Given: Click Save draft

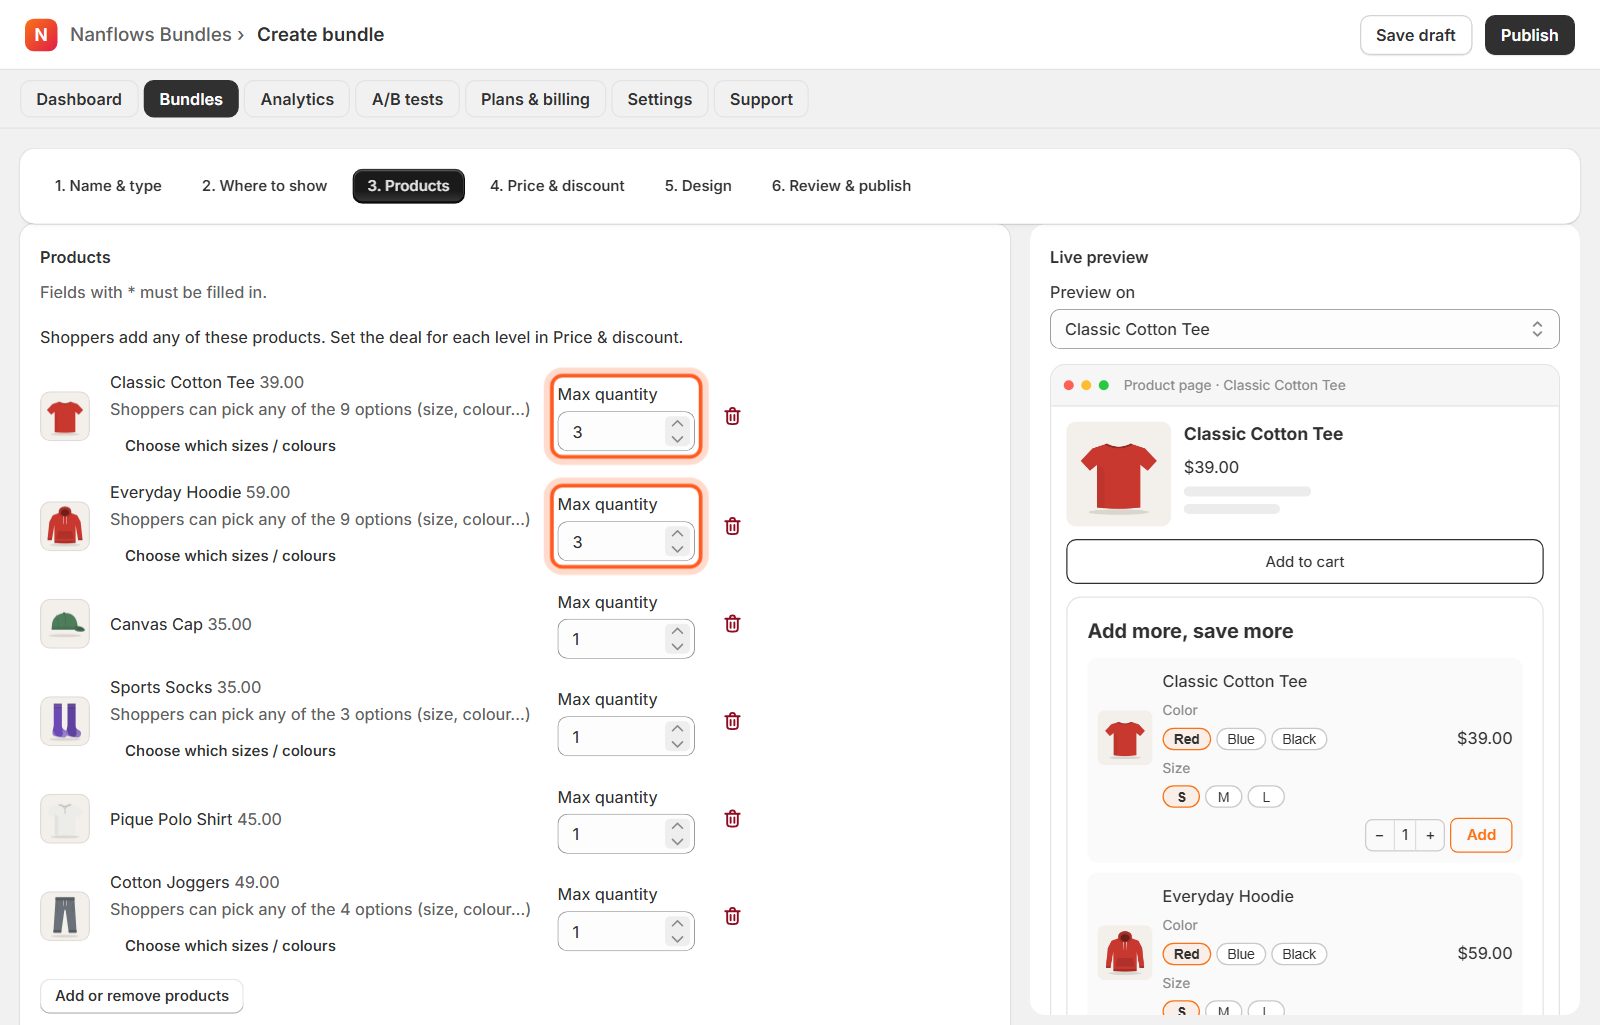Looking at the screenshot, I should [1415, 35].
